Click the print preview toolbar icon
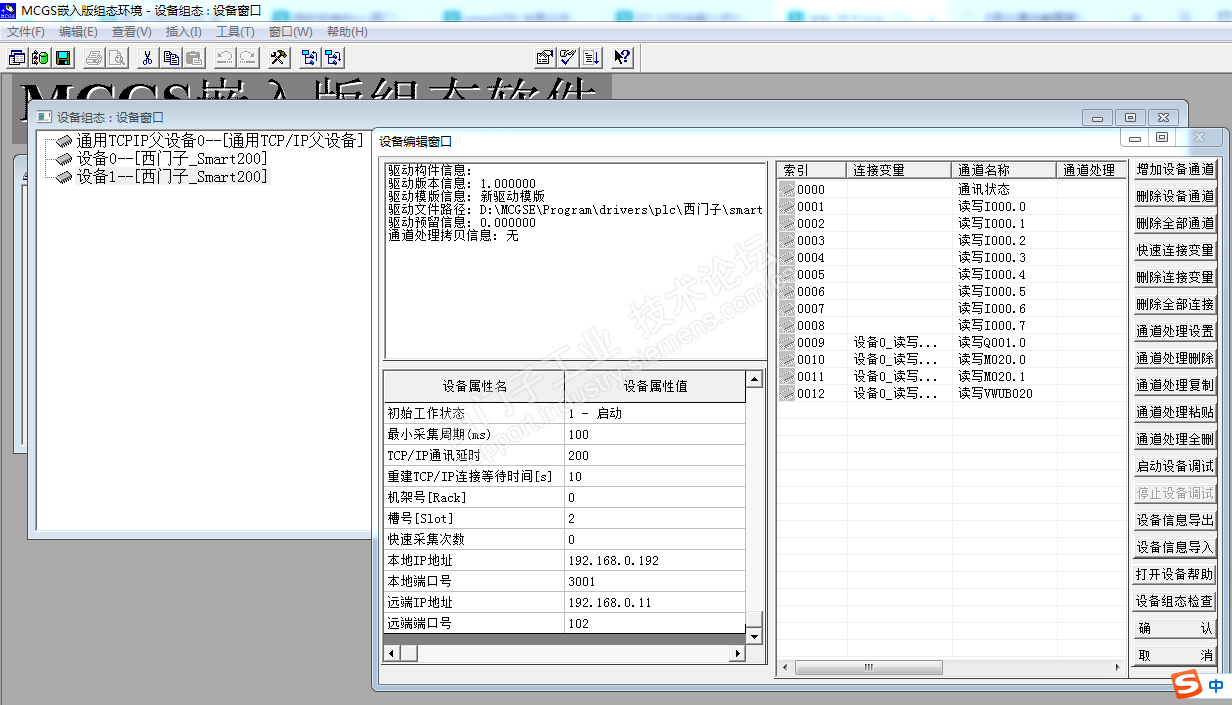Viewport: 1232px width, 705px height. tap(116, 58)
